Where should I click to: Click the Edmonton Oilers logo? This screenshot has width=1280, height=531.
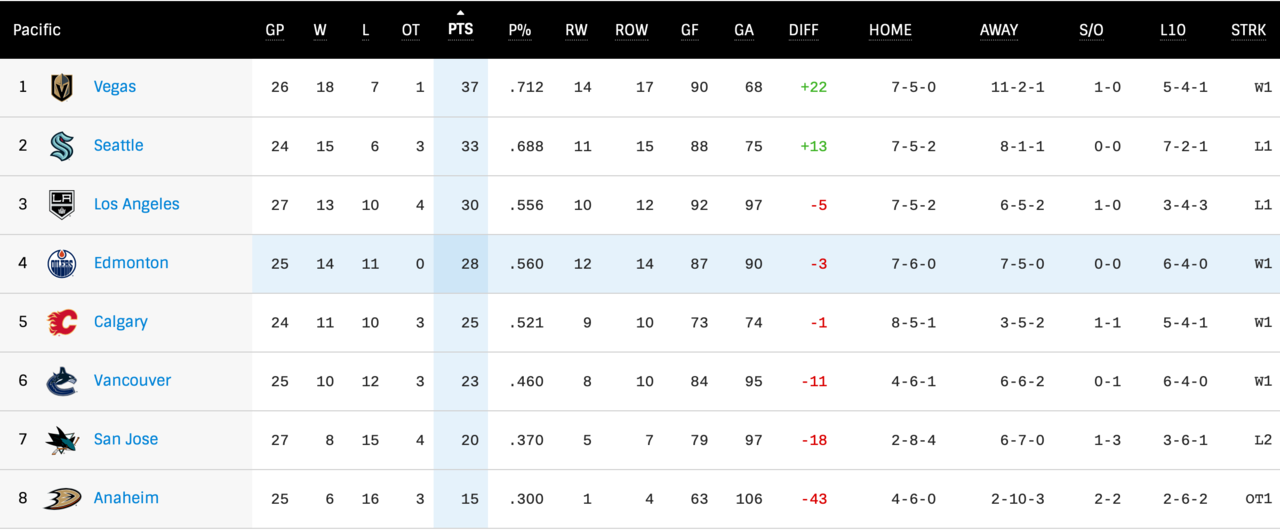[x=62, y=264]
